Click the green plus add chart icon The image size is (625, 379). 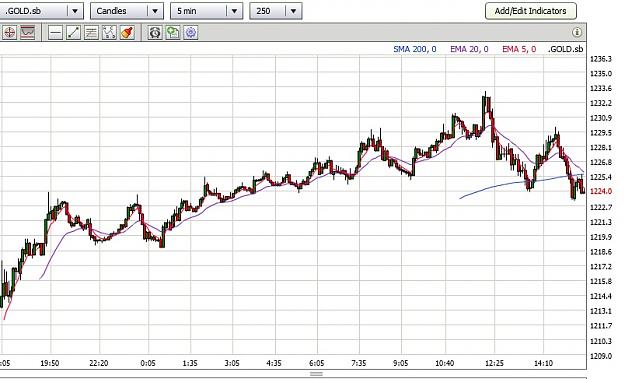173,33
